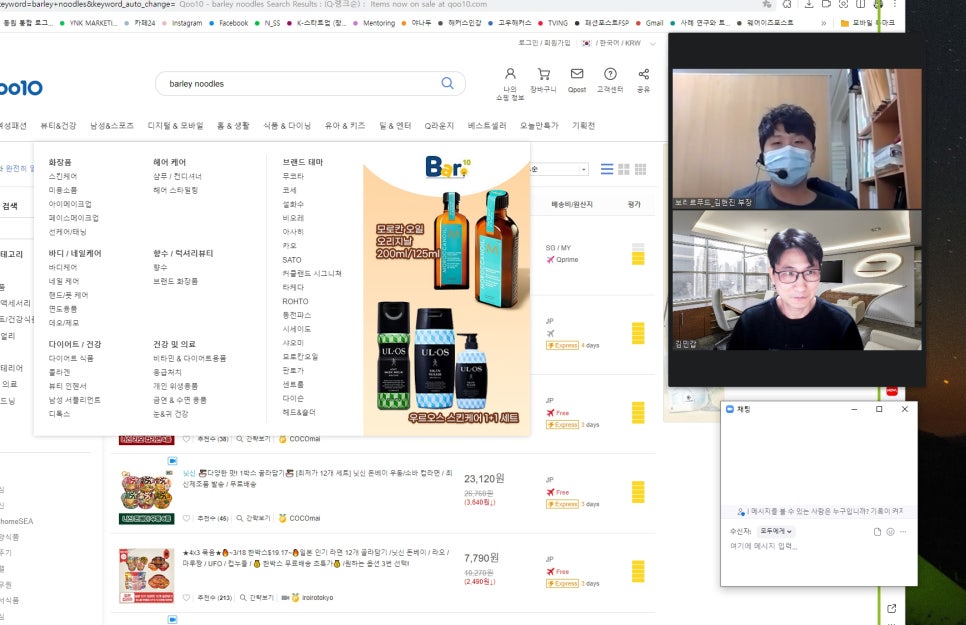Open the 23,120원 ramen product thumbnail
This screenshot has height=625, width=966.
146,496
